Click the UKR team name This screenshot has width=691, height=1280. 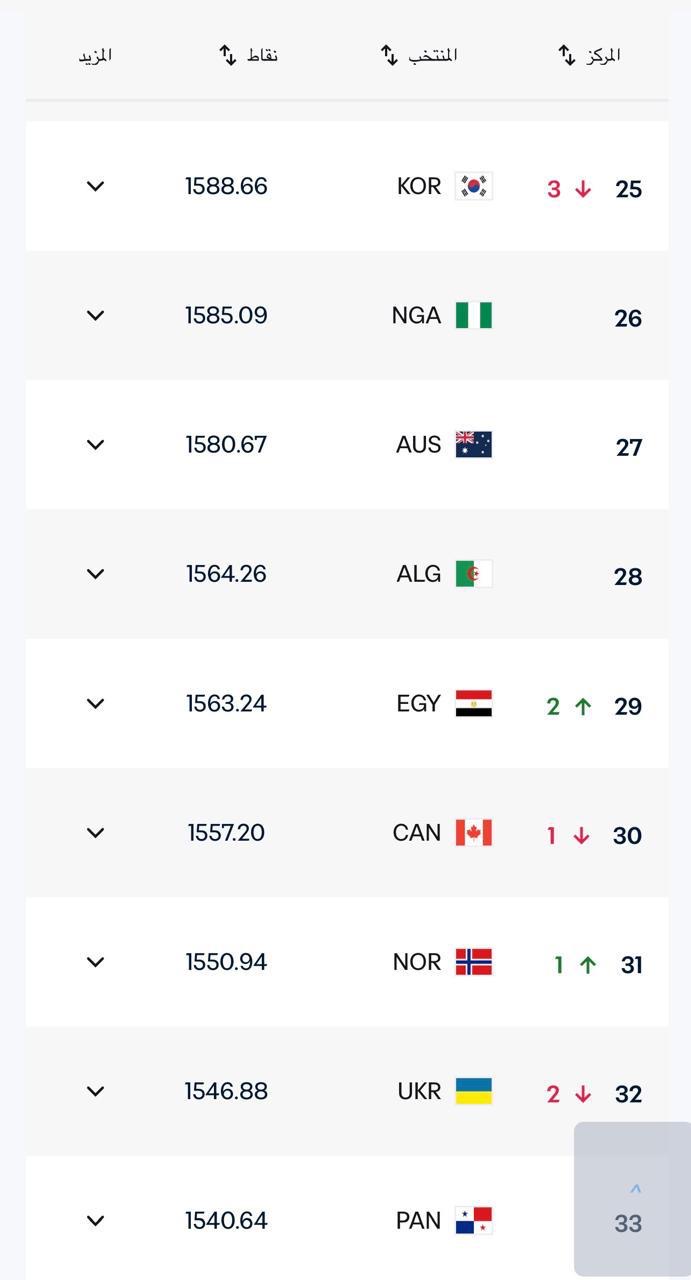(419, 1091)
